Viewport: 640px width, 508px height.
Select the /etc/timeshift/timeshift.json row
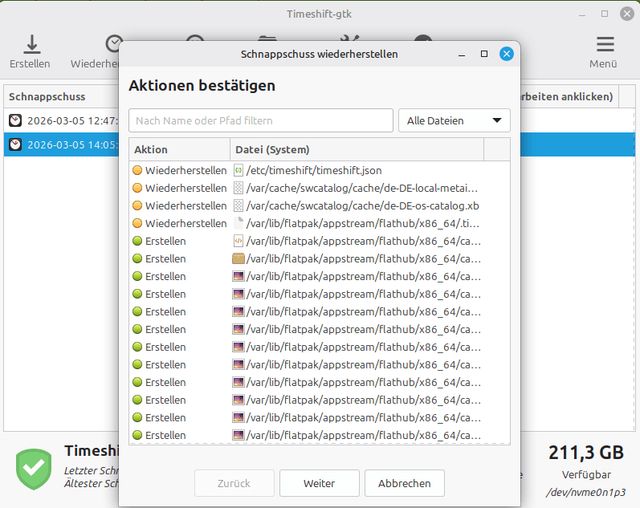[x=319, y=171]
